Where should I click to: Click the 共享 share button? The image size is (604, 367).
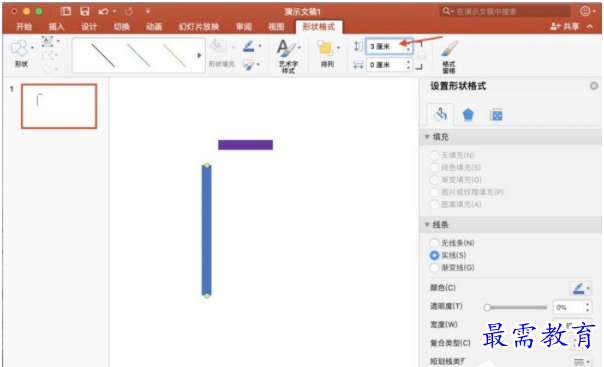click(565, 27)
